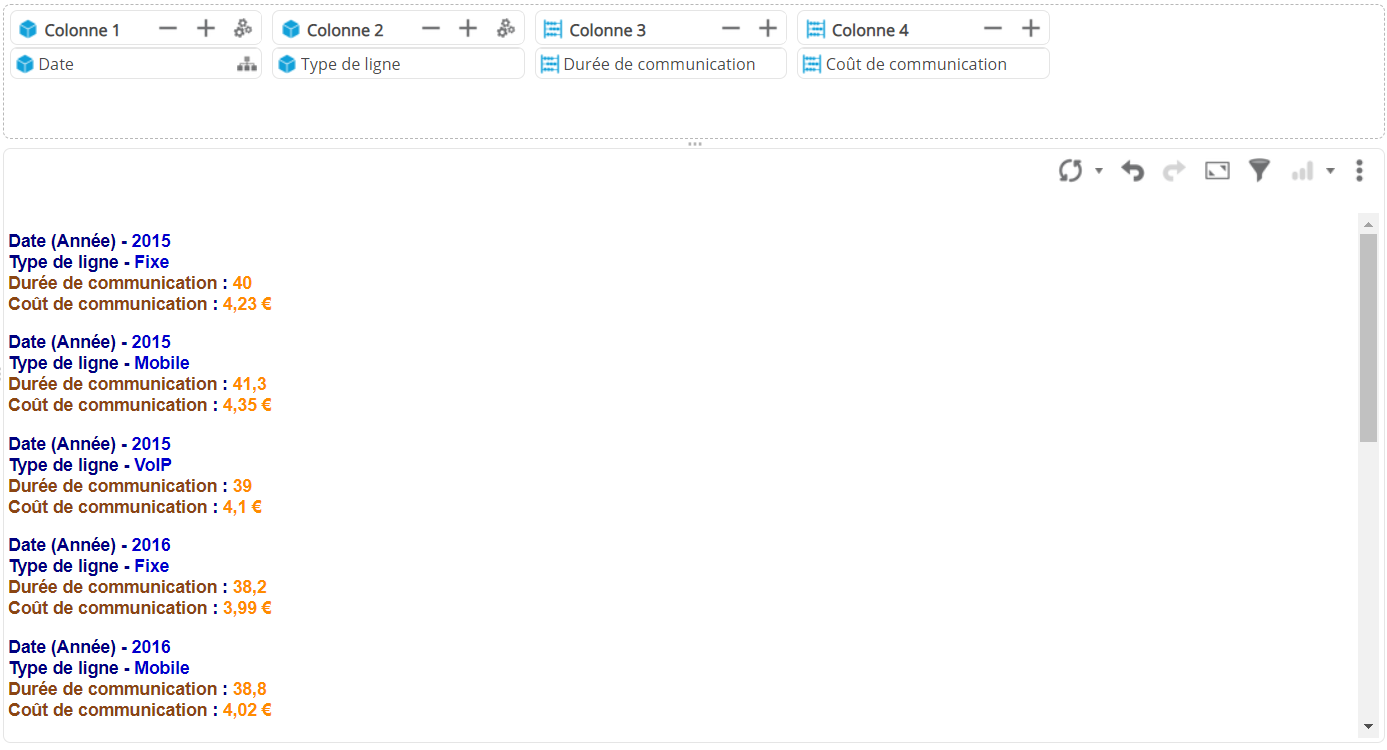1387x750 pixels.
Task: Click the refresh icon in the toolbar
Action: tap(1071, 171)
